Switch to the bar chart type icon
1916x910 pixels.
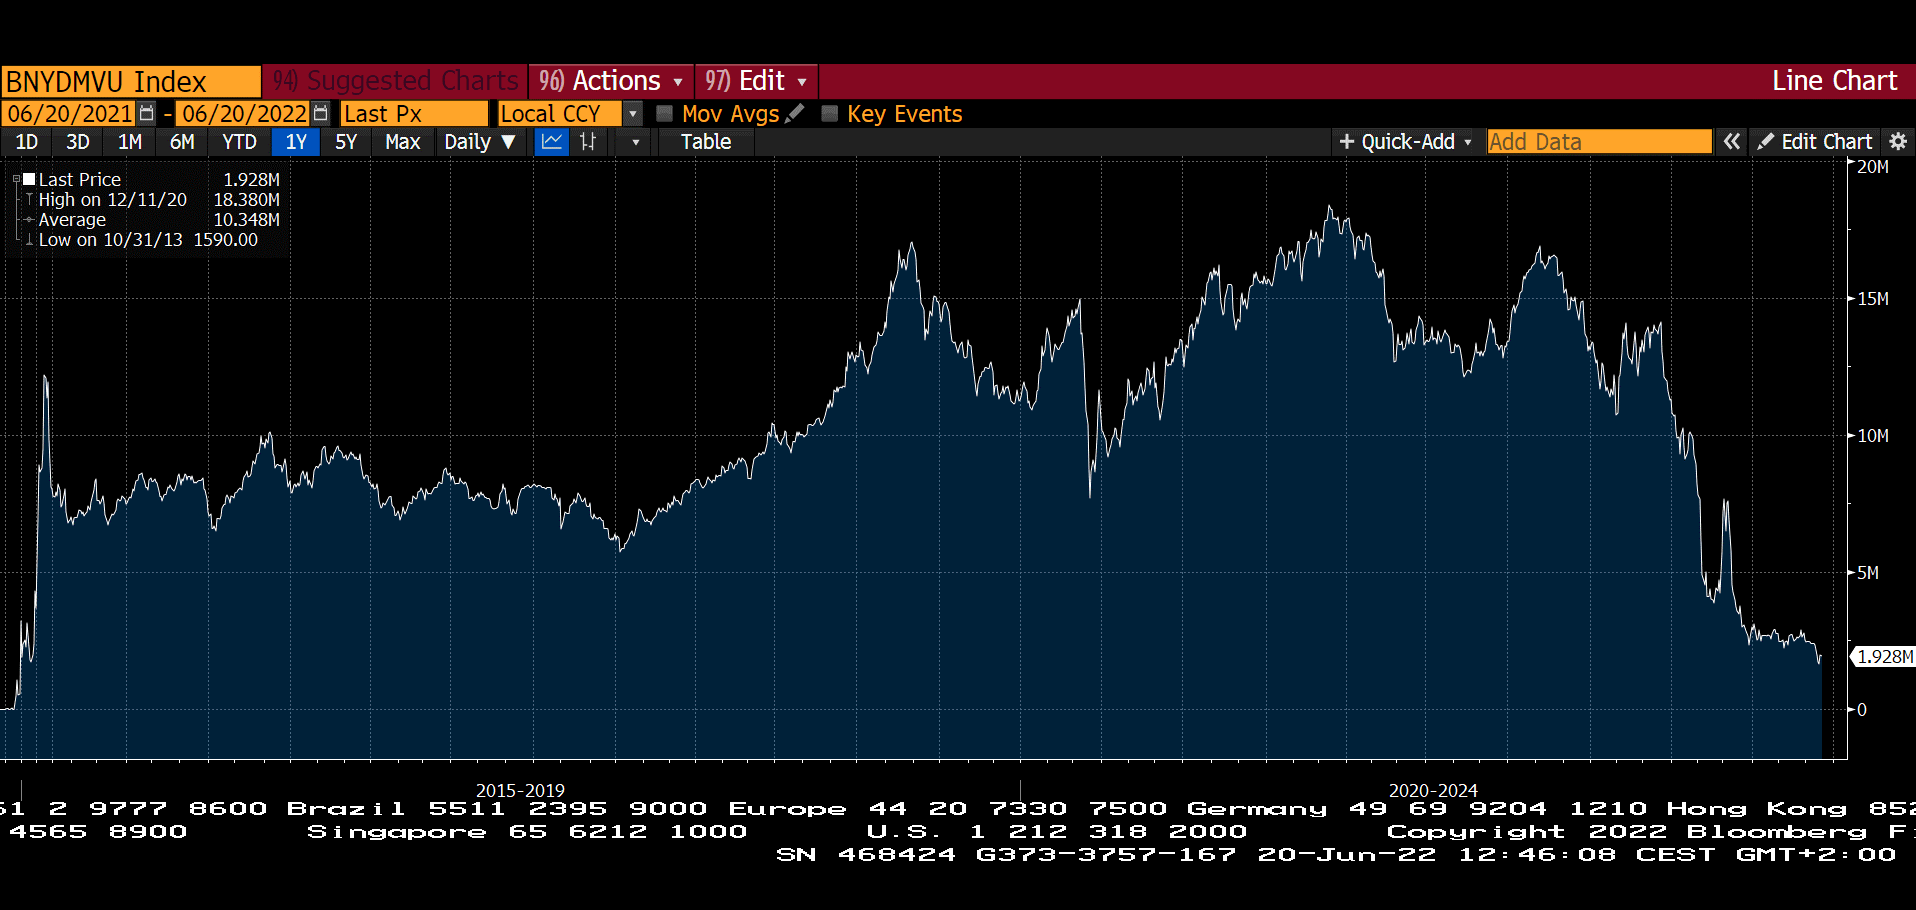pos(588,142)
